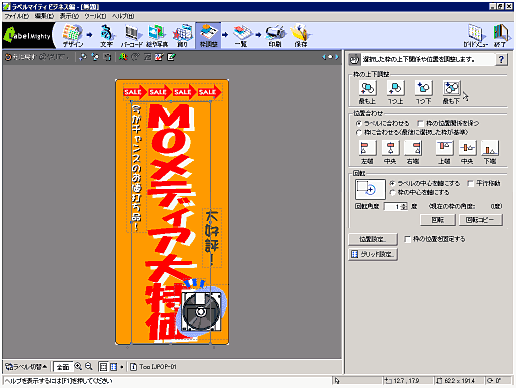This screenshot has height=388, width=516.
Task: Click the 回転 (Rotate) button
Action: pos(438,220)
